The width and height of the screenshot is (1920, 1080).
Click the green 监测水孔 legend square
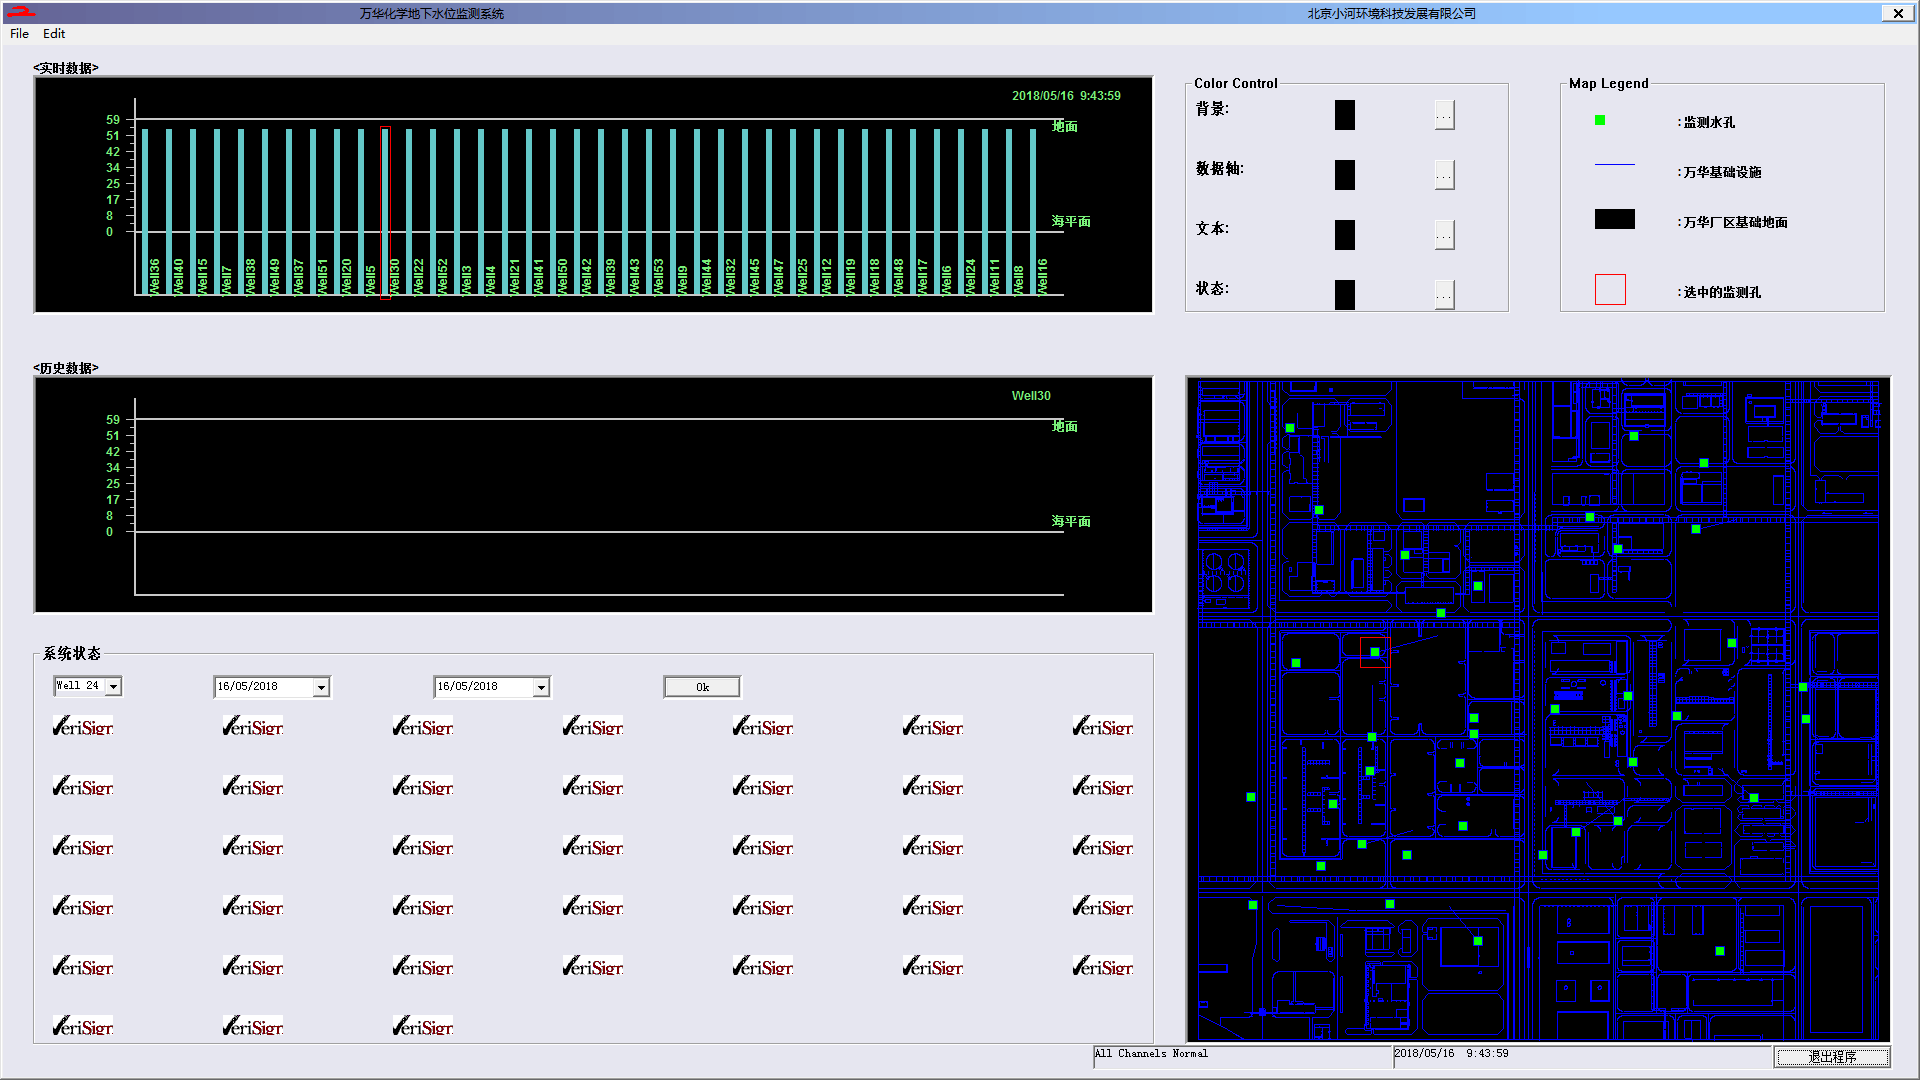[x=1600, y=120]
